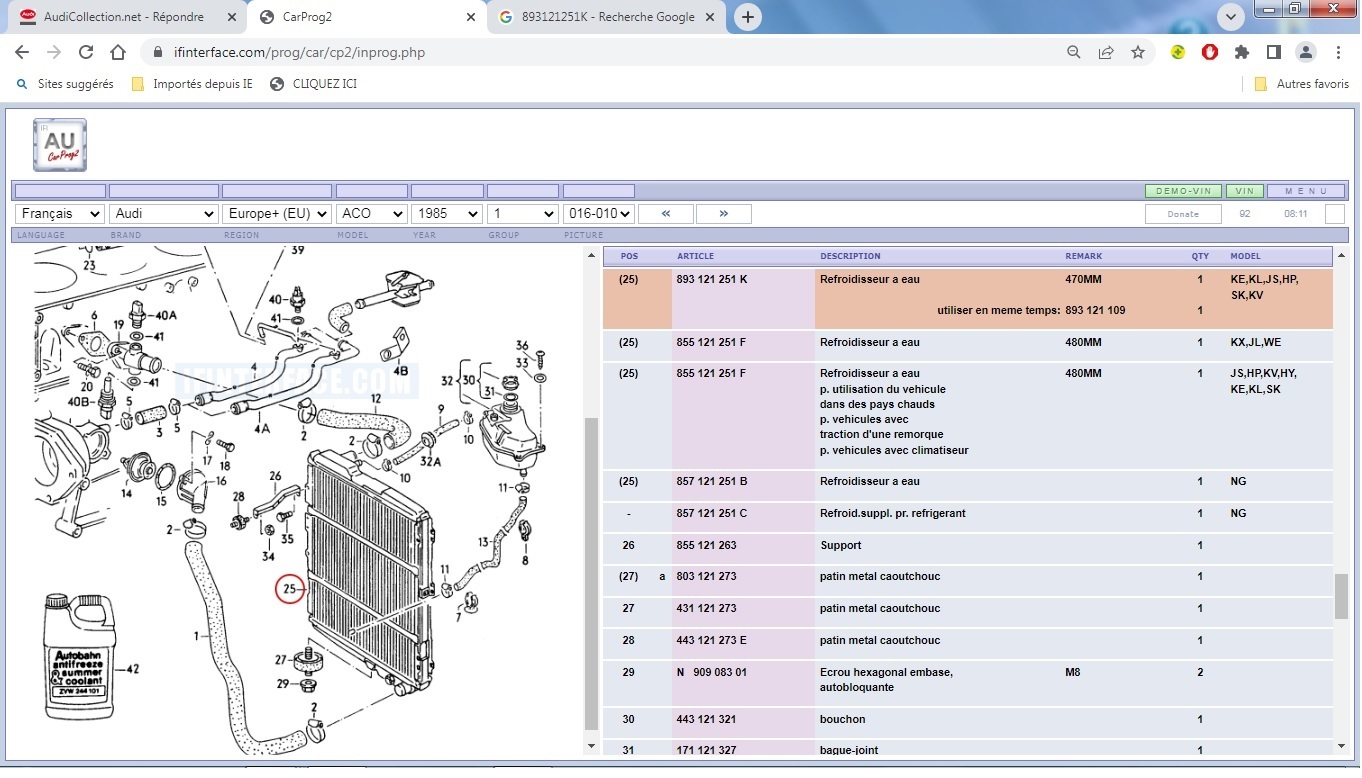Go to next picture with » button
1362x778 pixels.
[723, 213]
